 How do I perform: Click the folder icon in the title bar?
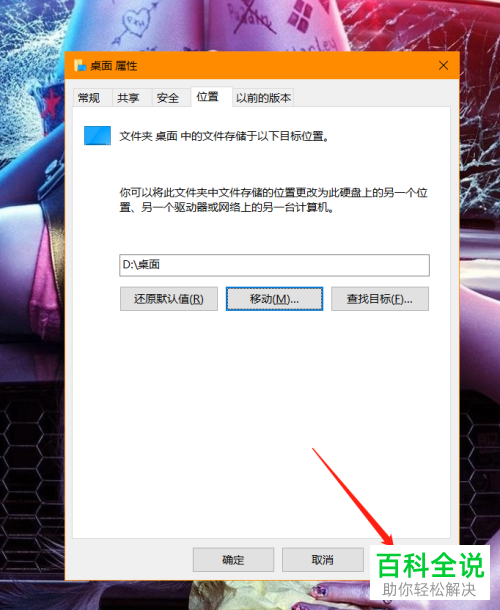click(80, 65)
